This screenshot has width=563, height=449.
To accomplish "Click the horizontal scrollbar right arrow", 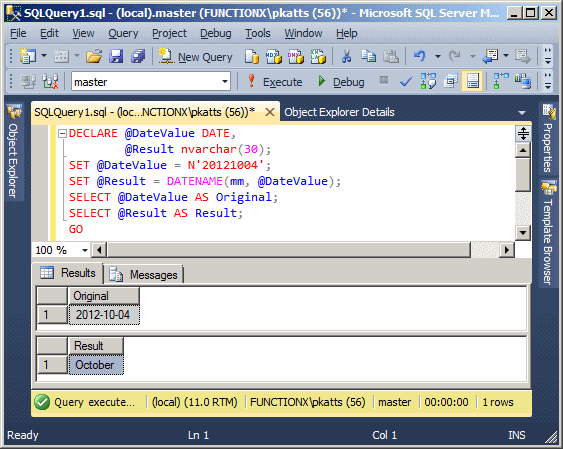I will click(507, 250).
